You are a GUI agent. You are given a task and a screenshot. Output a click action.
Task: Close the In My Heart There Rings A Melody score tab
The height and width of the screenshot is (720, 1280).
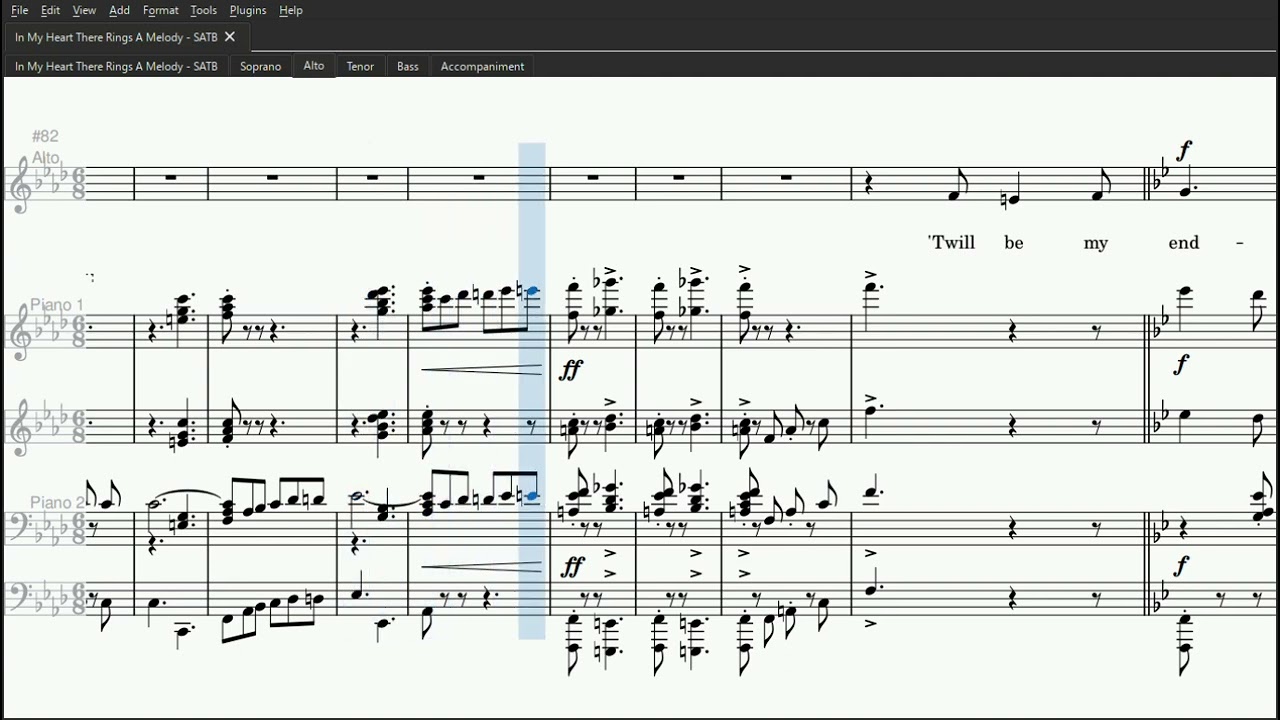[x=230, y=37]
